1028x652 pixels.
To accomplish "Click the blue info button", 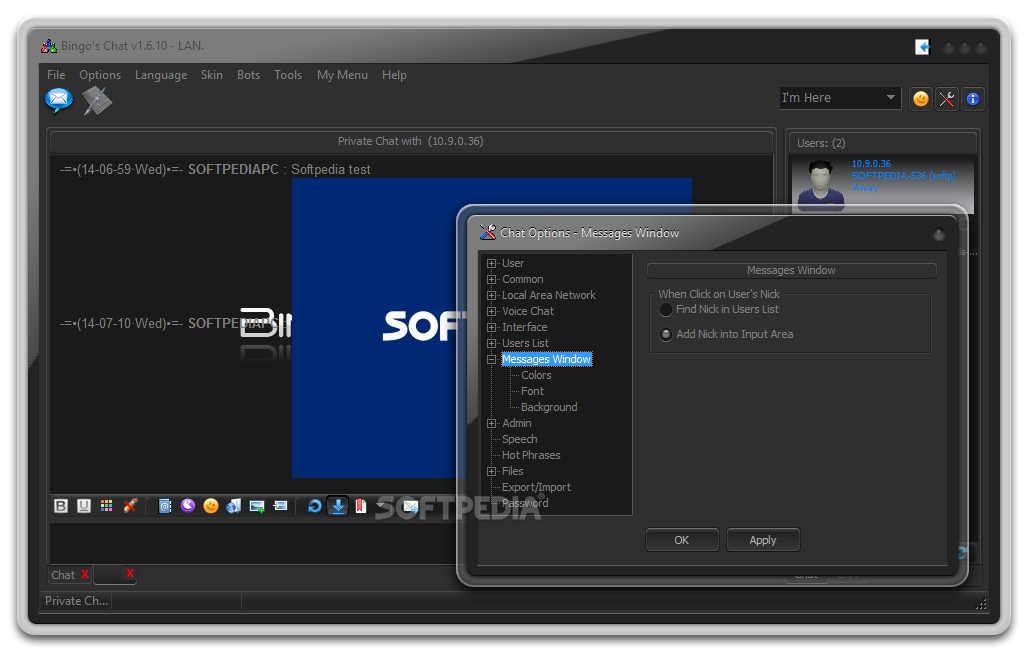I will coord(973,99).
